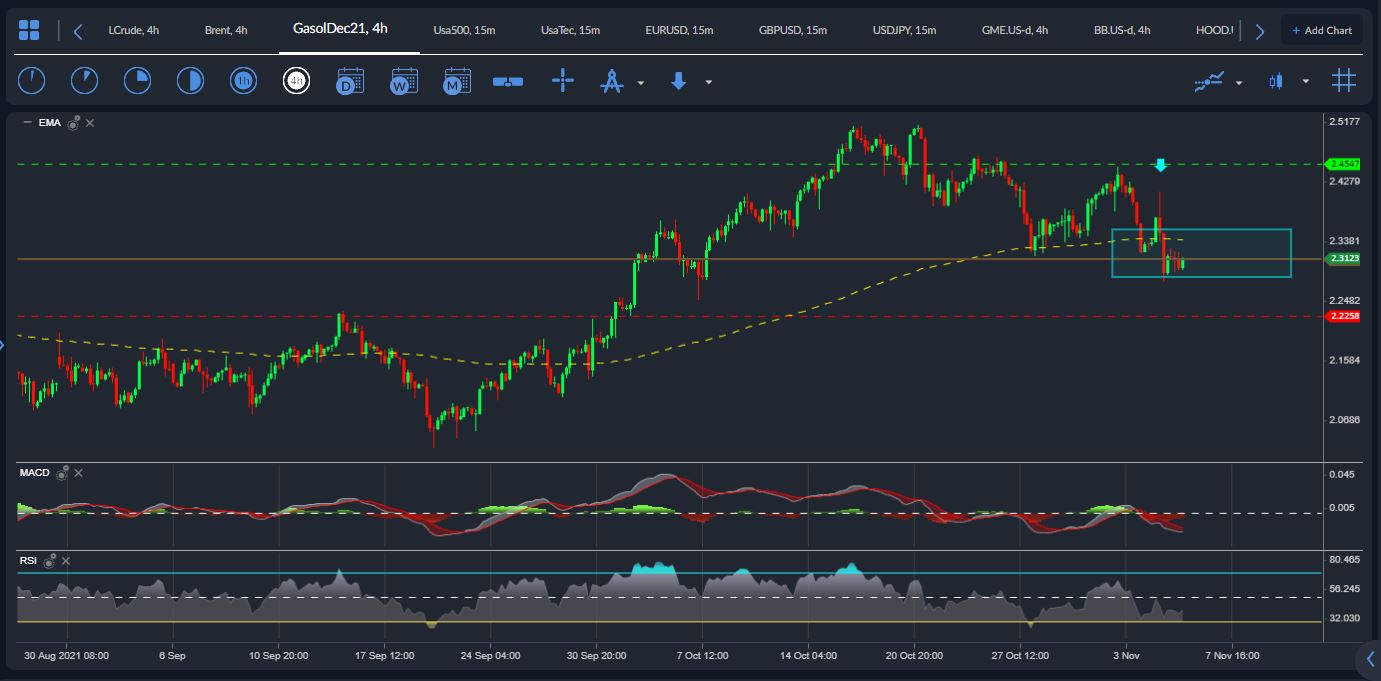Remove the RSI indicator panel
1381x681 pixels.
coord(65,561)
